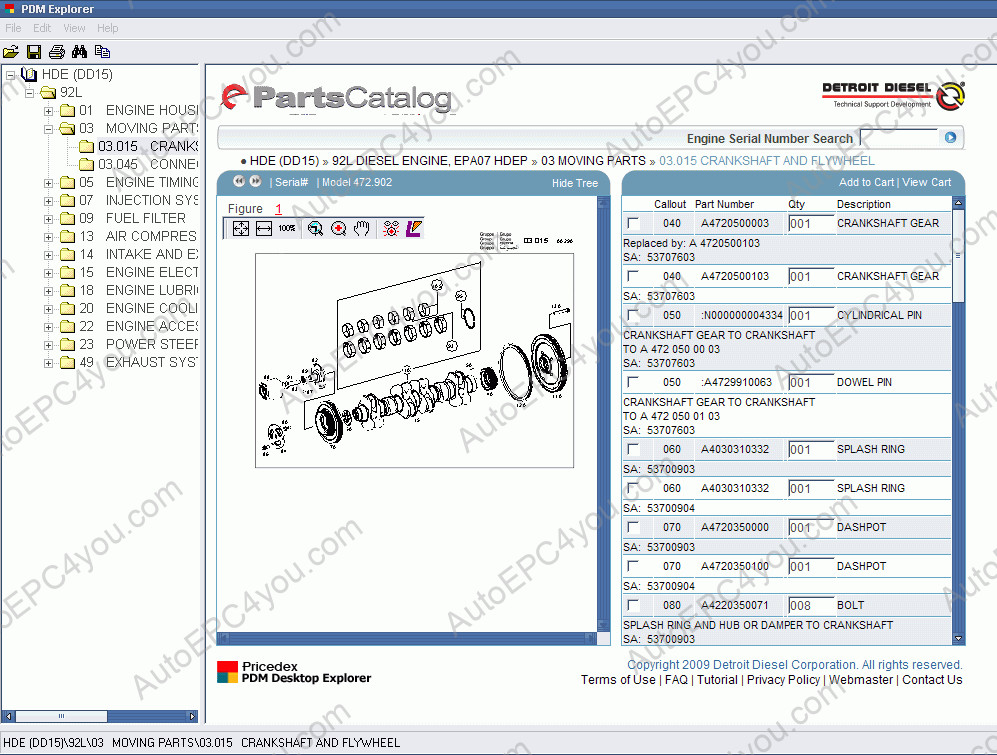Expand the 09 FUEL FILTER folder
The image size is (997, 755).
tap(48, 219)
